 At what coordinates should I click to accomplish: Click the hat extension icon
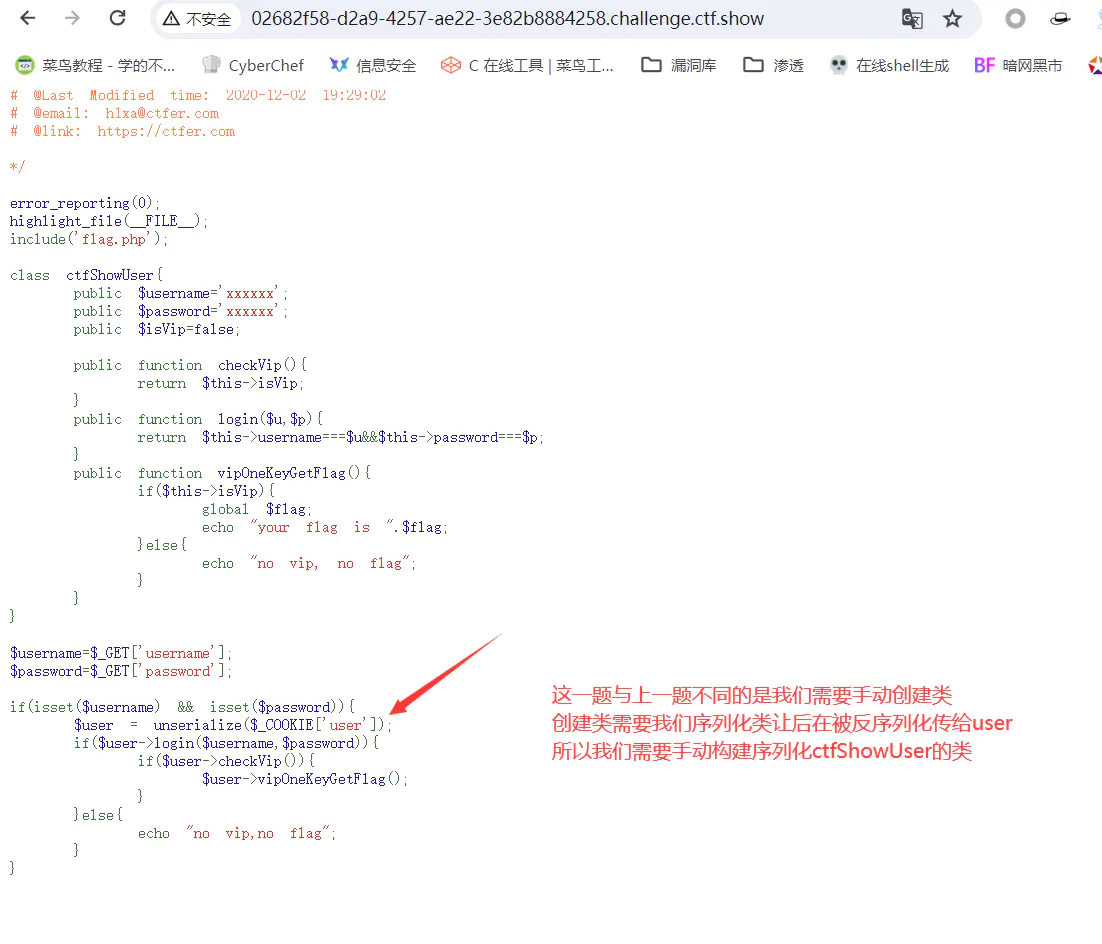[1060, 19]
